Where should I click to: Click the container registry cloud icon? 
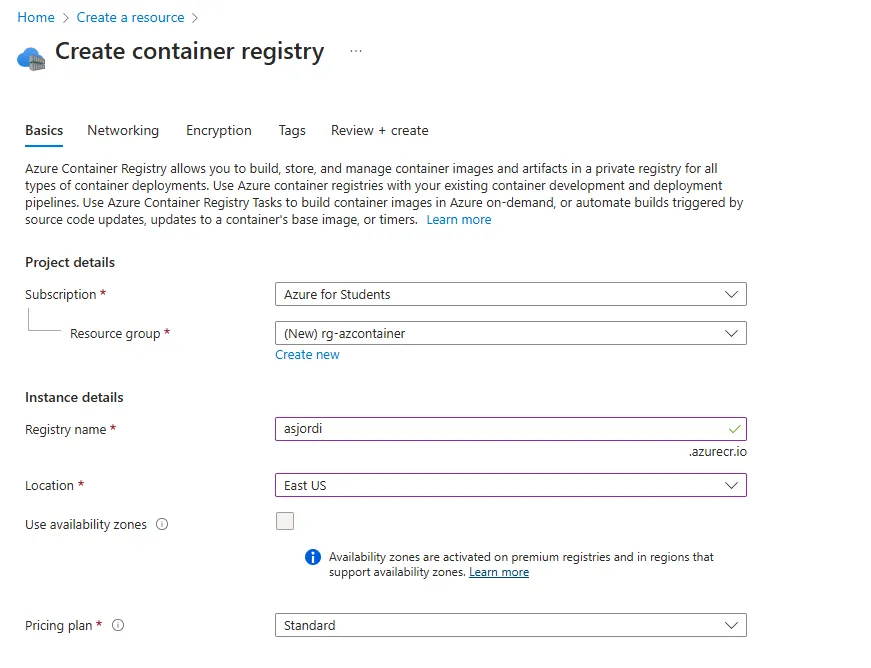point(31,58)
